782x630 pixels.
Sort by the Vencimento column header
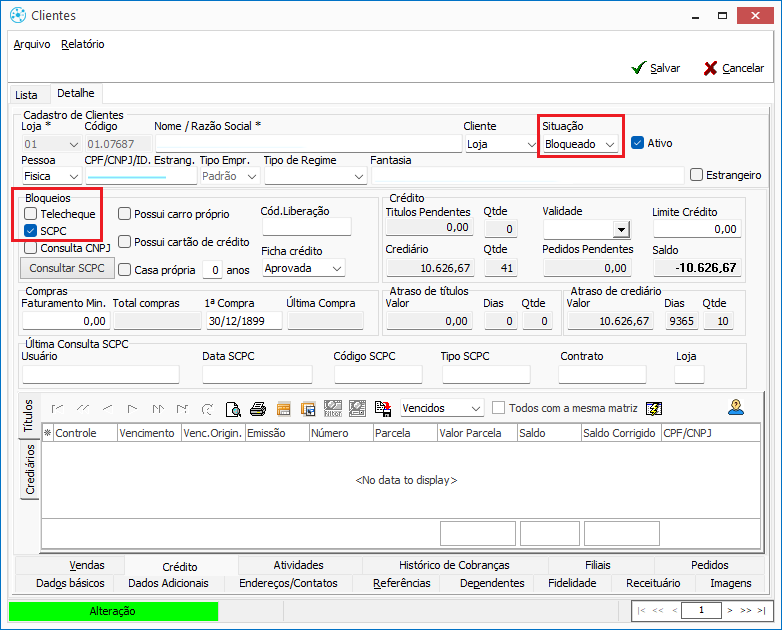(149, 433)
